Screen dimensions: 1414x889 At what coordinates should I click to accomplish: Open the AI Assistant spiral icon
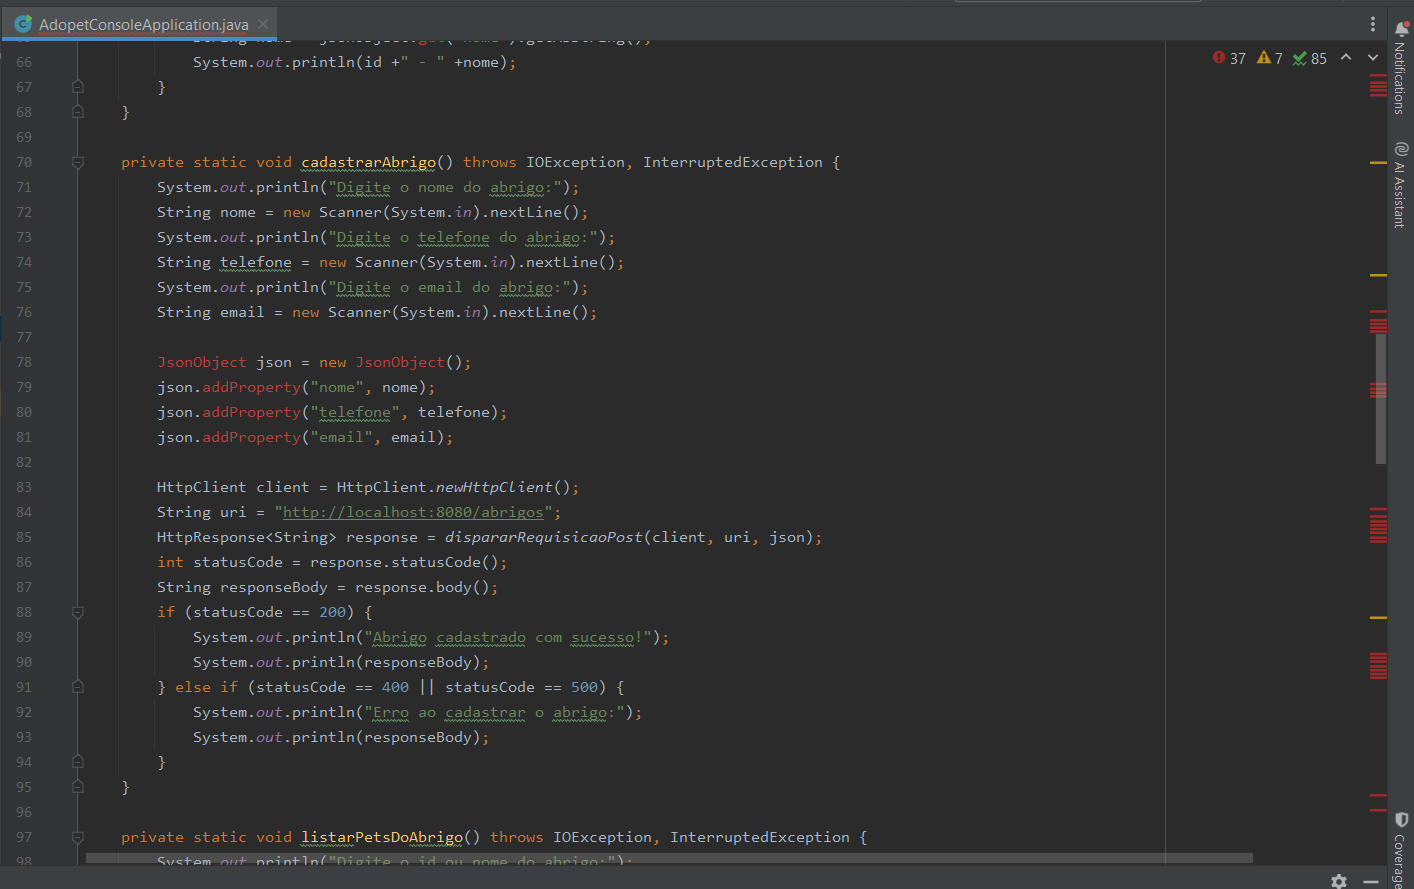(1401, 149)
